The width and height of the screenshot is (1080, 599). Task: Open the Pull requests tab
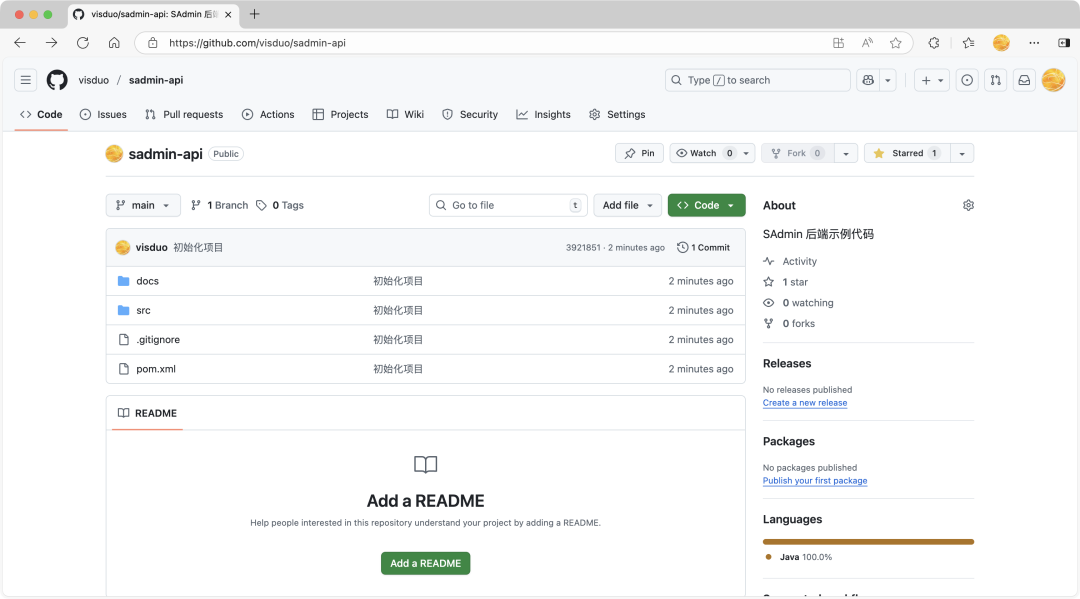coord(184,114)
